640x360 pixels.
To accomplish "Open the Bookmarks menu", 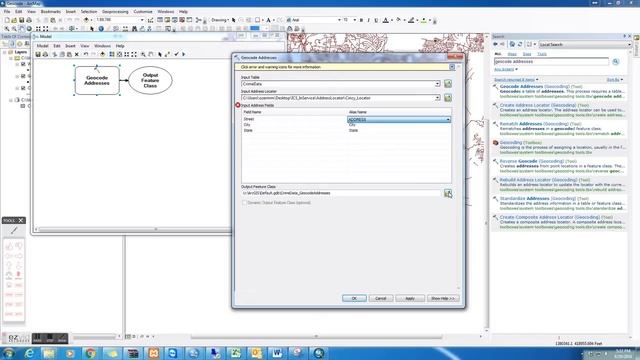I will [x=51, y=12].
